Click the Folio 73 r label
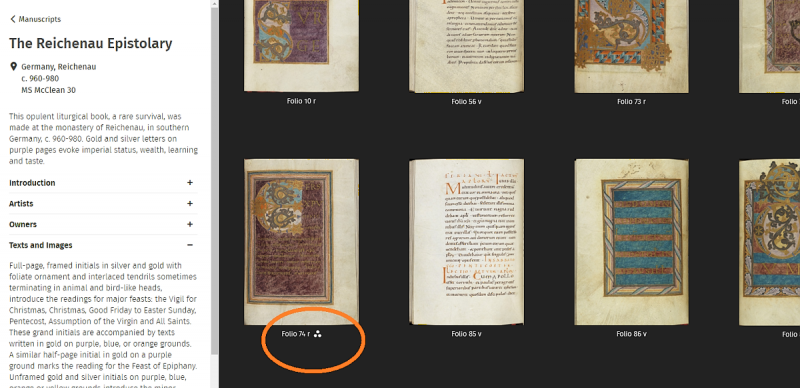The height and width of the screenshot is (388, 800). (x=632, y=102)
